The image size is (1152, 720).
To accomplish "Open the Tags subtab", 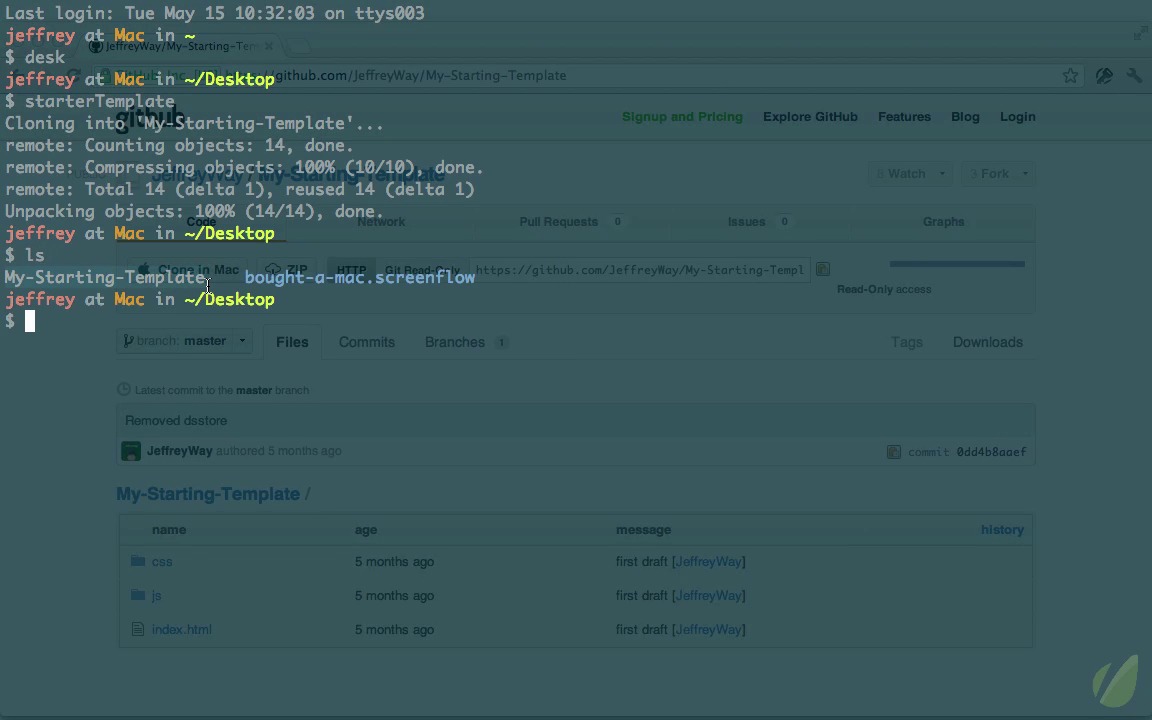I will [907, 342].
